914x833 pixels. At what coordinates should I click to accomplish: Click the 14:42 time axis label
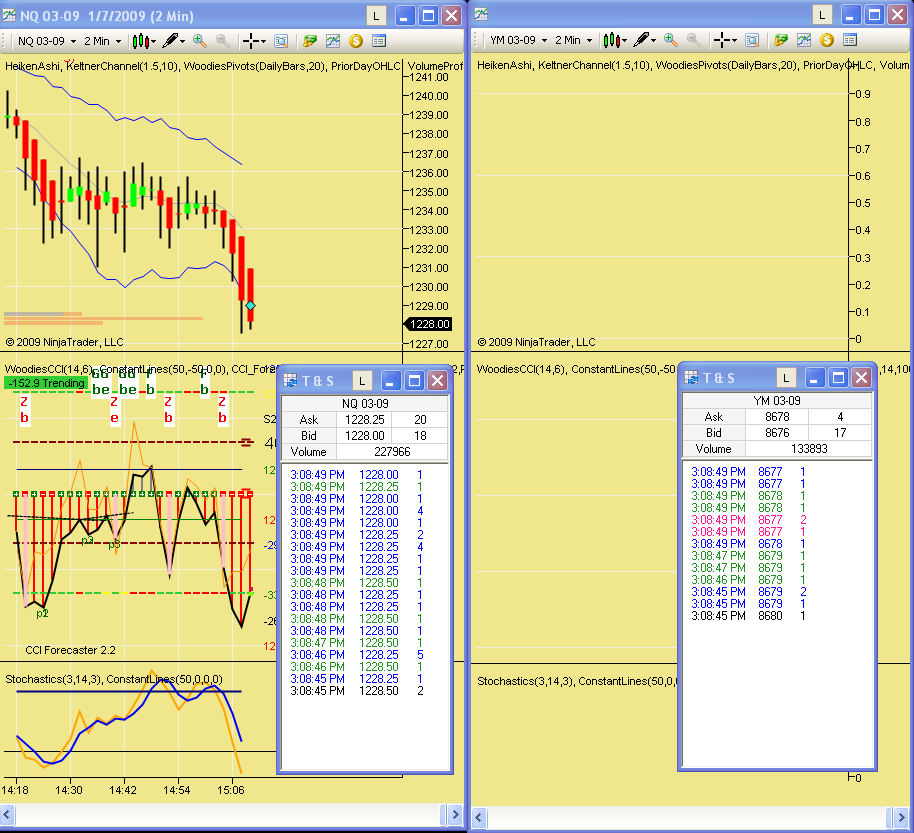tap(123, 790)
